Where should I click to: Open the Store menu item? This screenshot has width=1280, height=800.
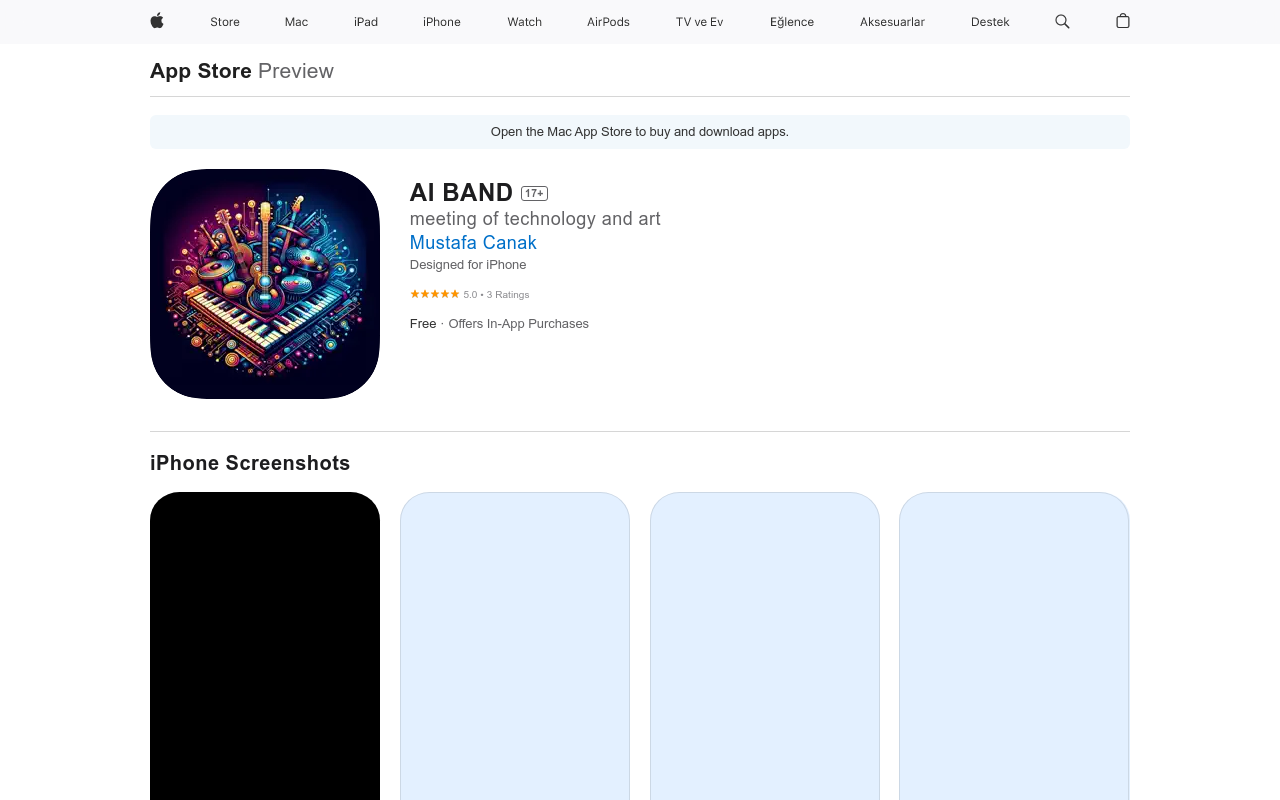pos(225,22)
